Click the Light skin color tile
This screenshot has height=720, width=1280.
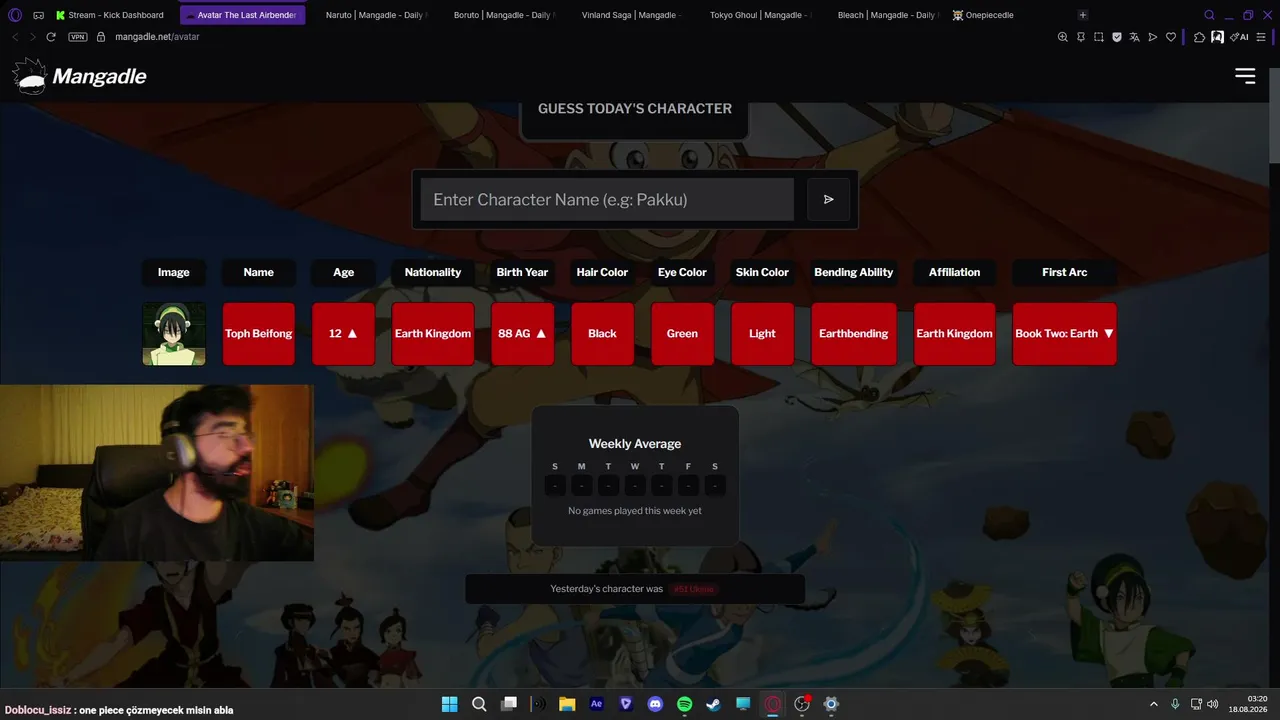(x=762, y=334)
